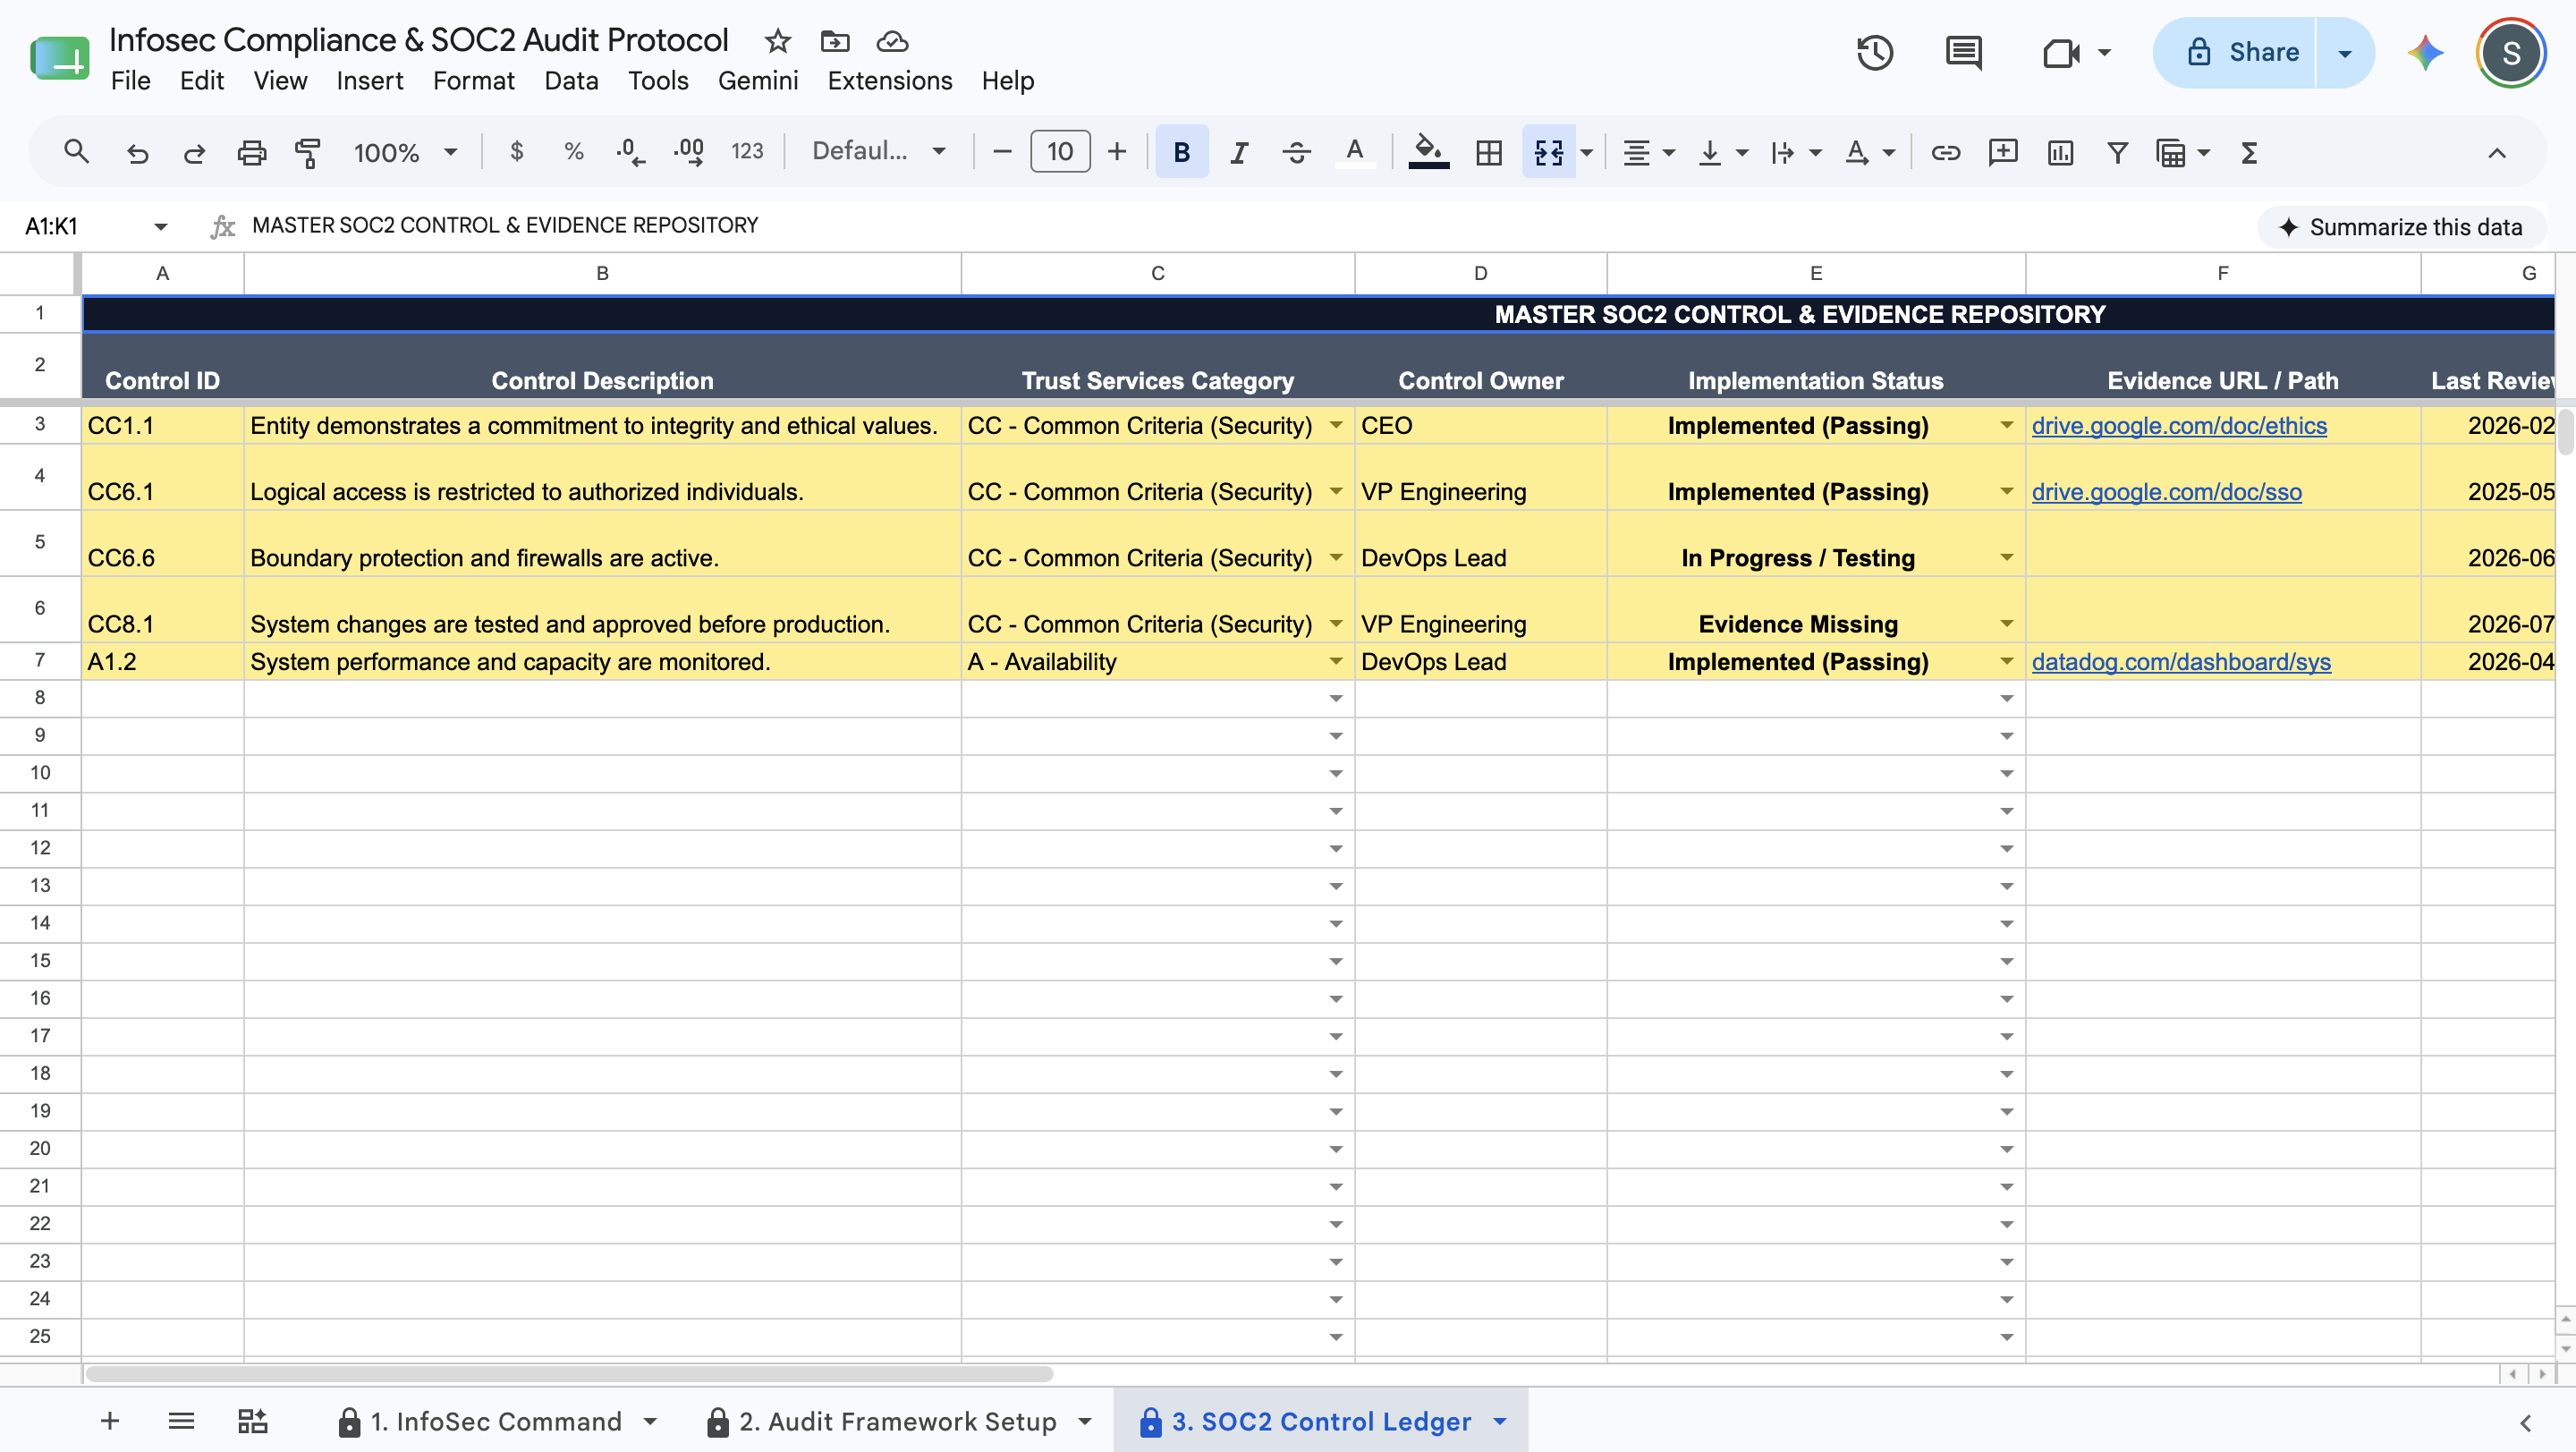Toggle bold formatting
Image resolution: width=2576 pixels, height=1452 pixels.
coord(1181,152)
